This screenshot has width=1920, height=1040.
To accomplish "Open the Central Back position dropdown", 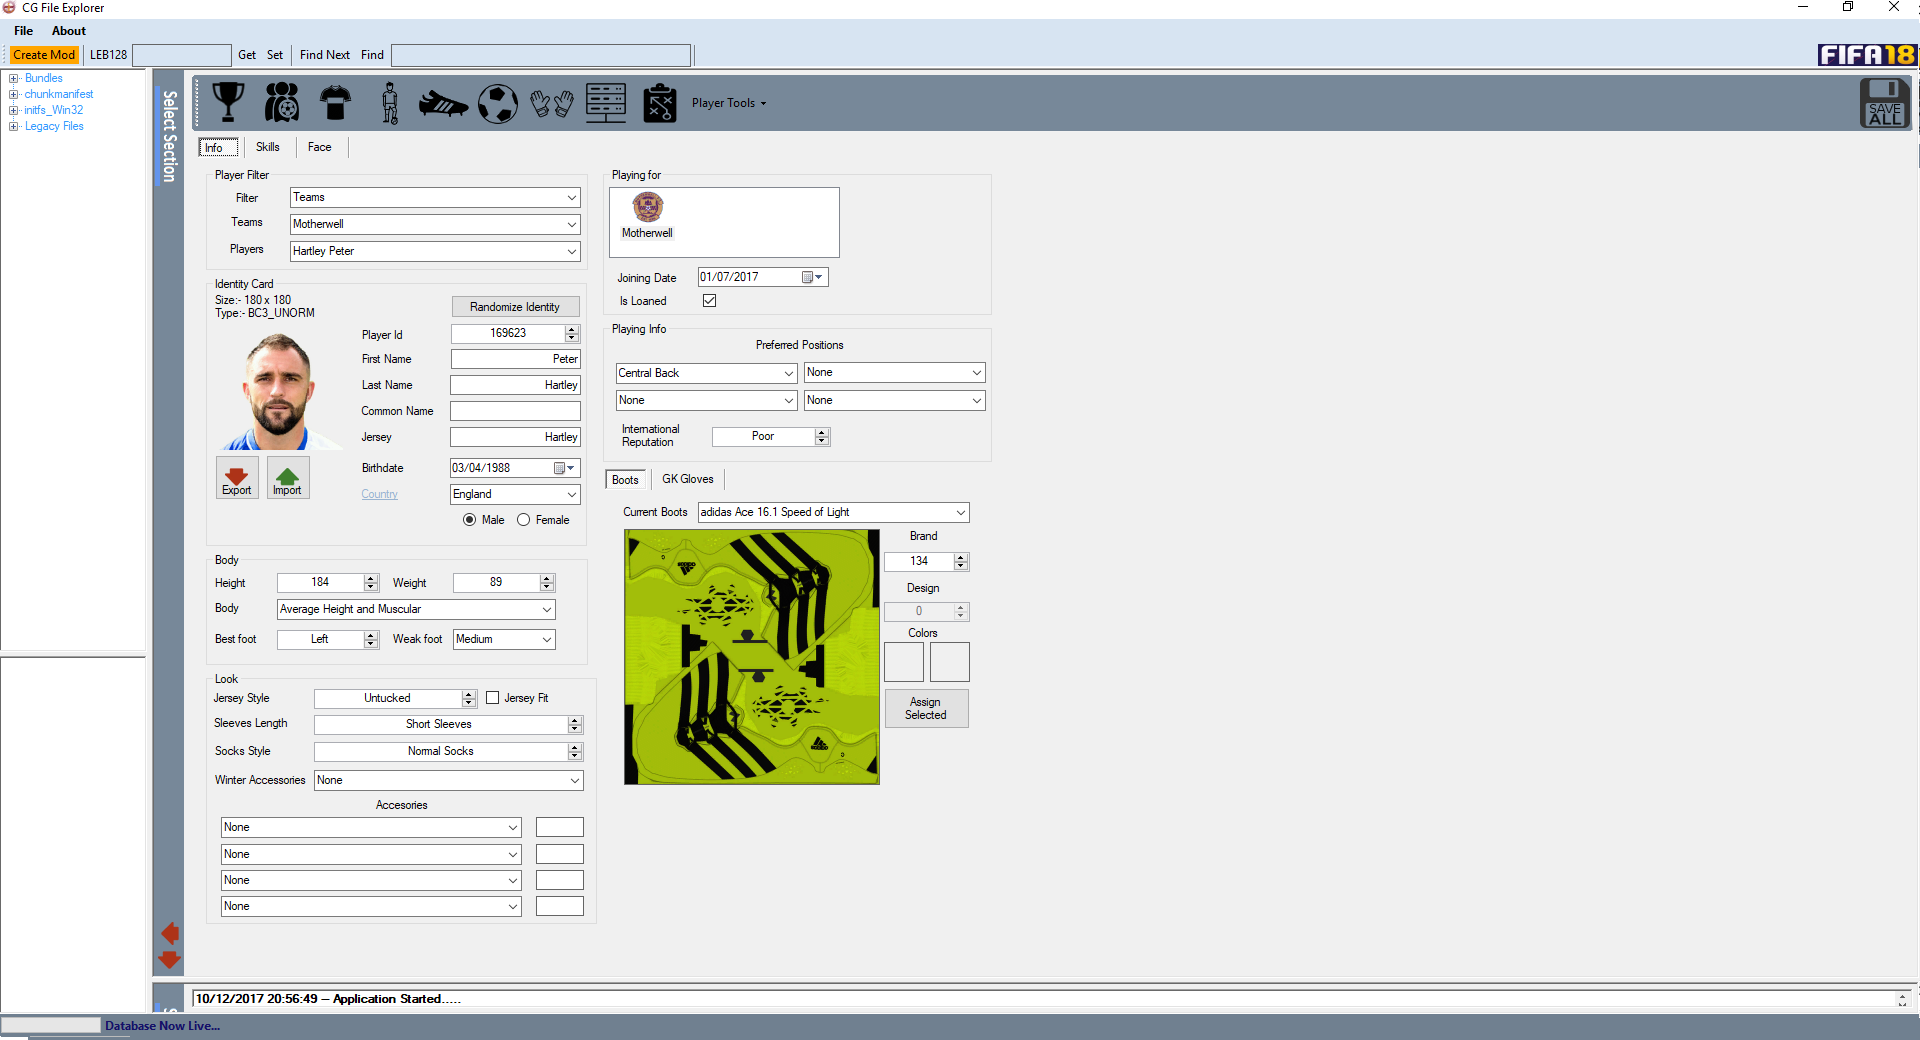I will click(x=706, y=373).
